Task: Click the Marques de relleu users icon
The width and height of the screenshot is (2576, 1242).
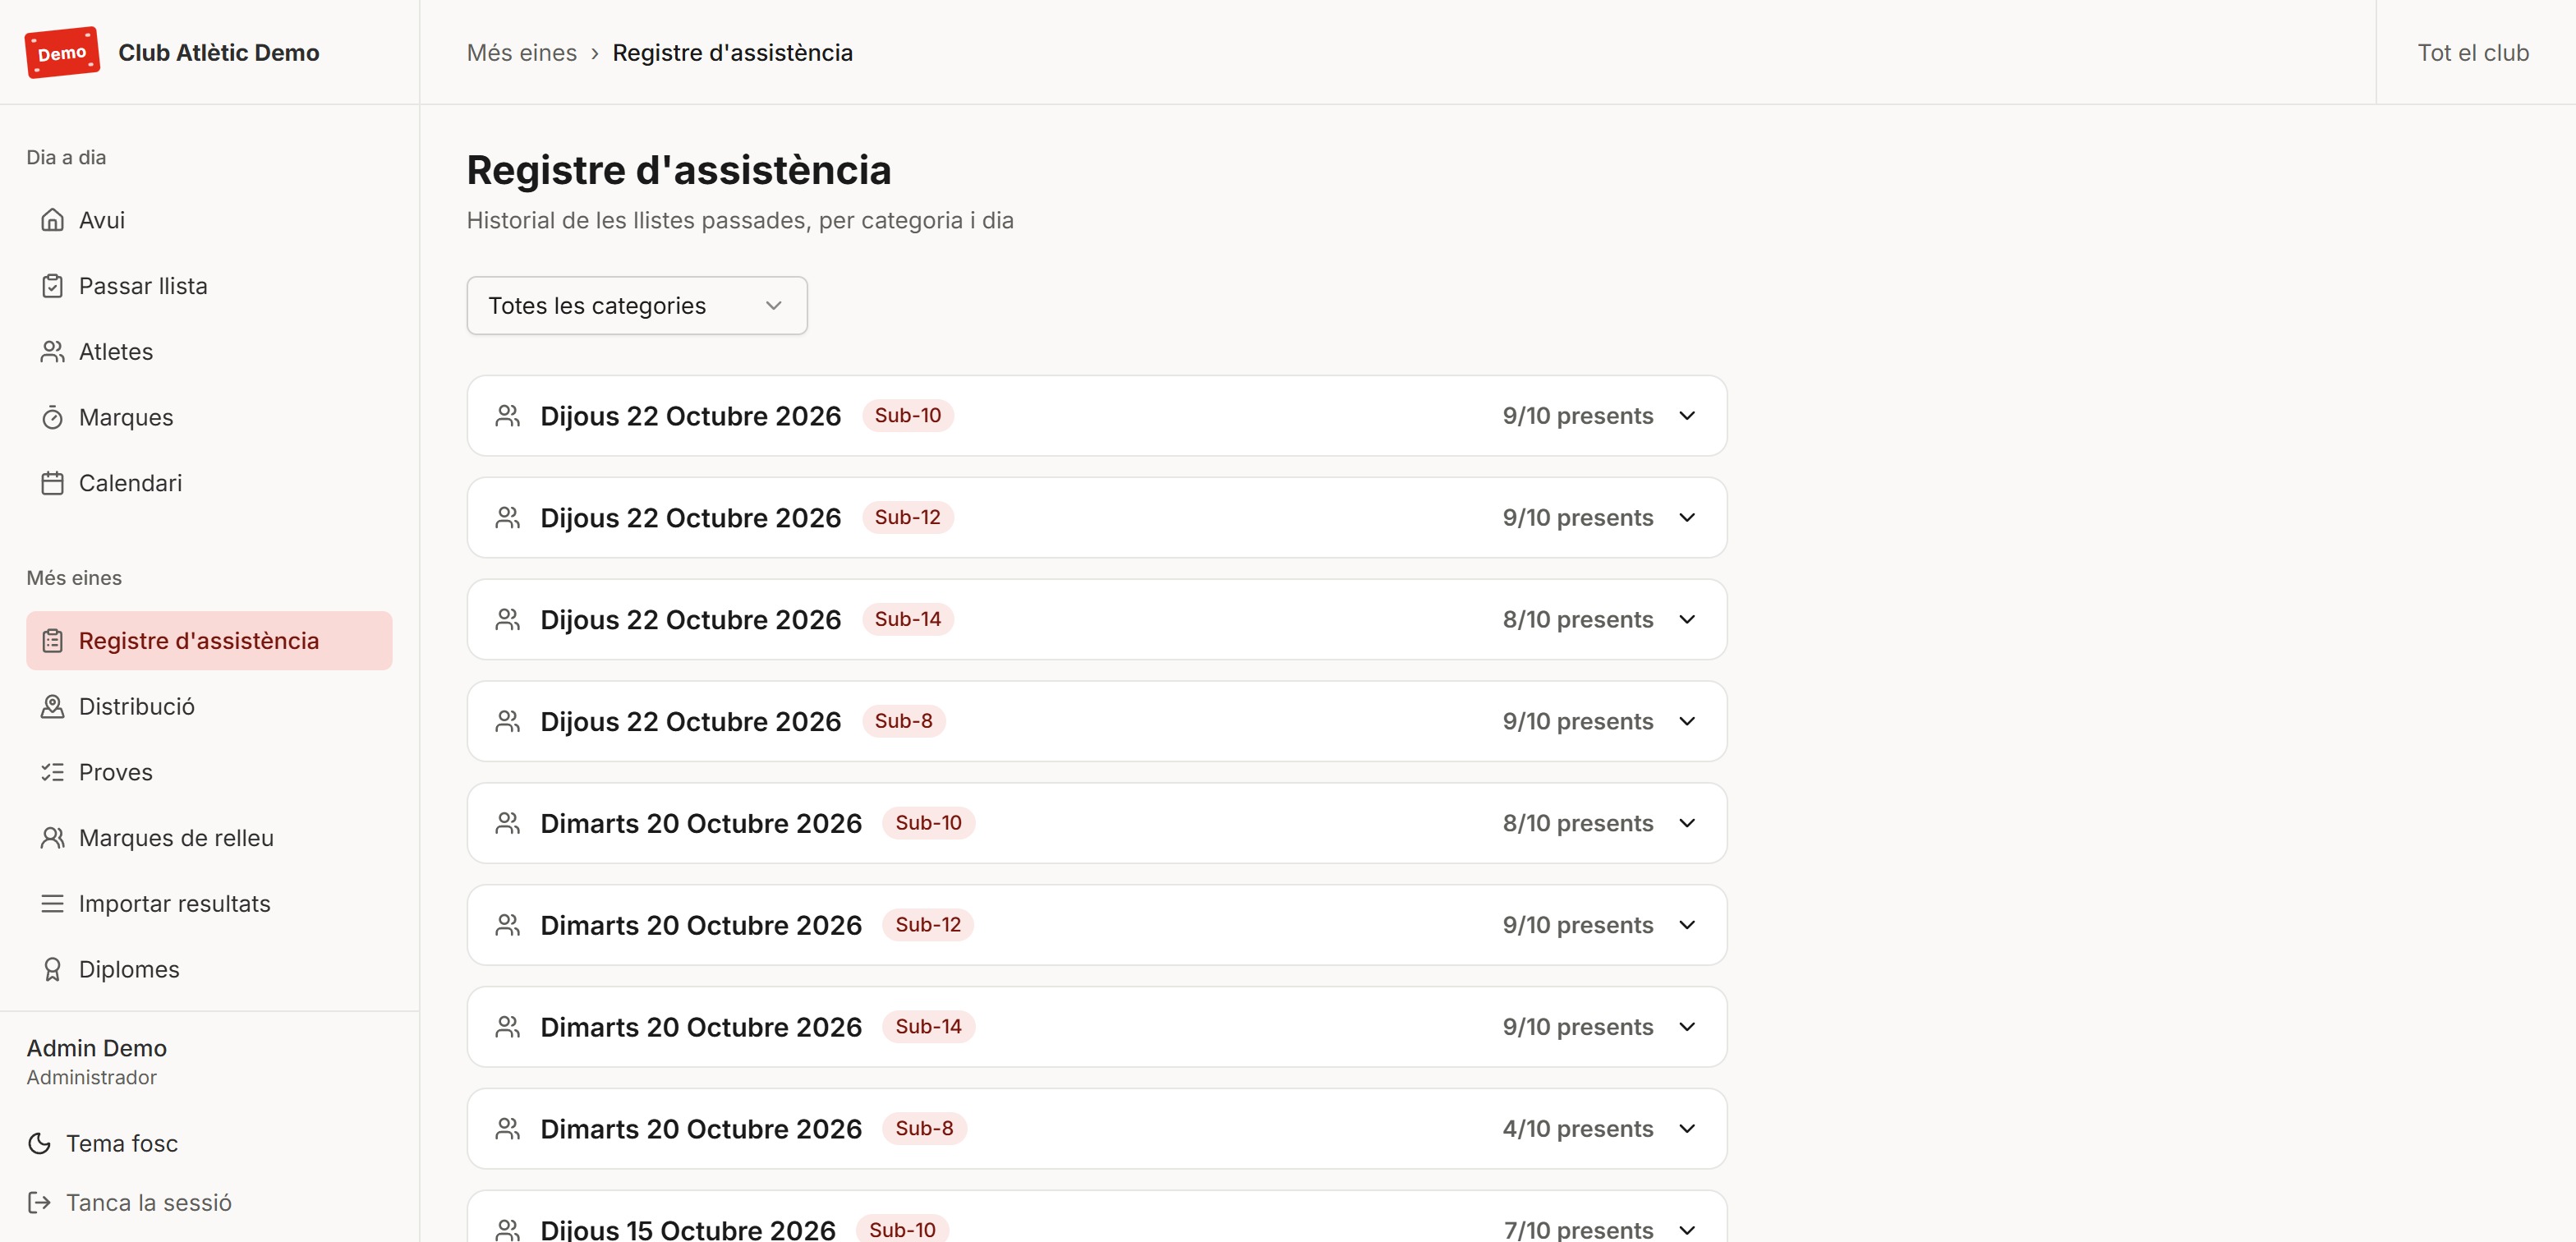Action: [52, 838]
